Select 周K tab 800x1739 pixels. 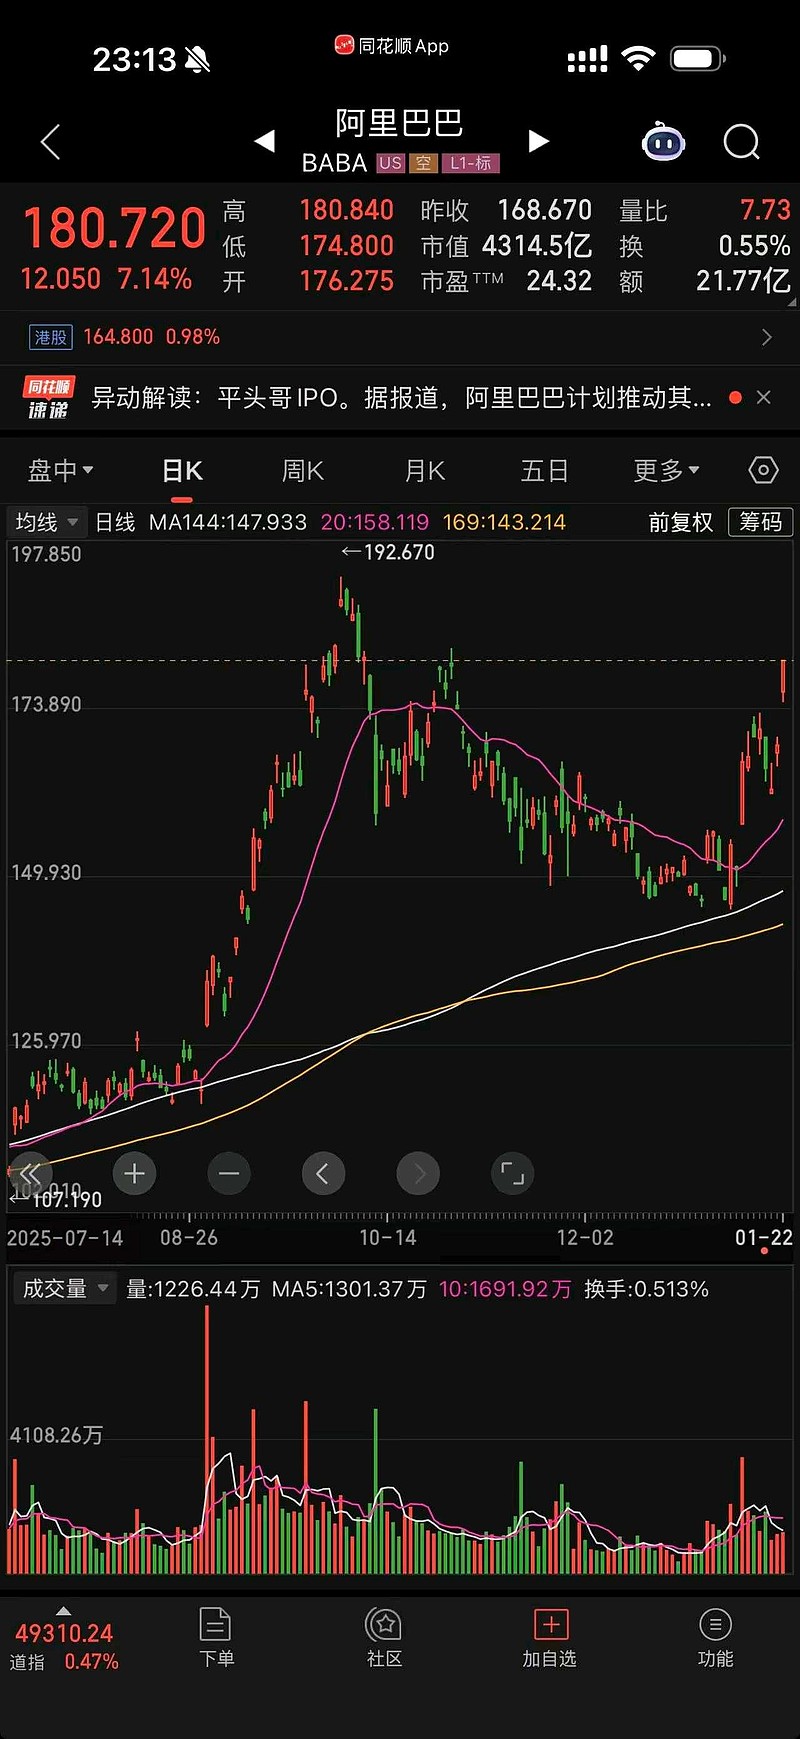pyautogui.click(x=303, y=470)
